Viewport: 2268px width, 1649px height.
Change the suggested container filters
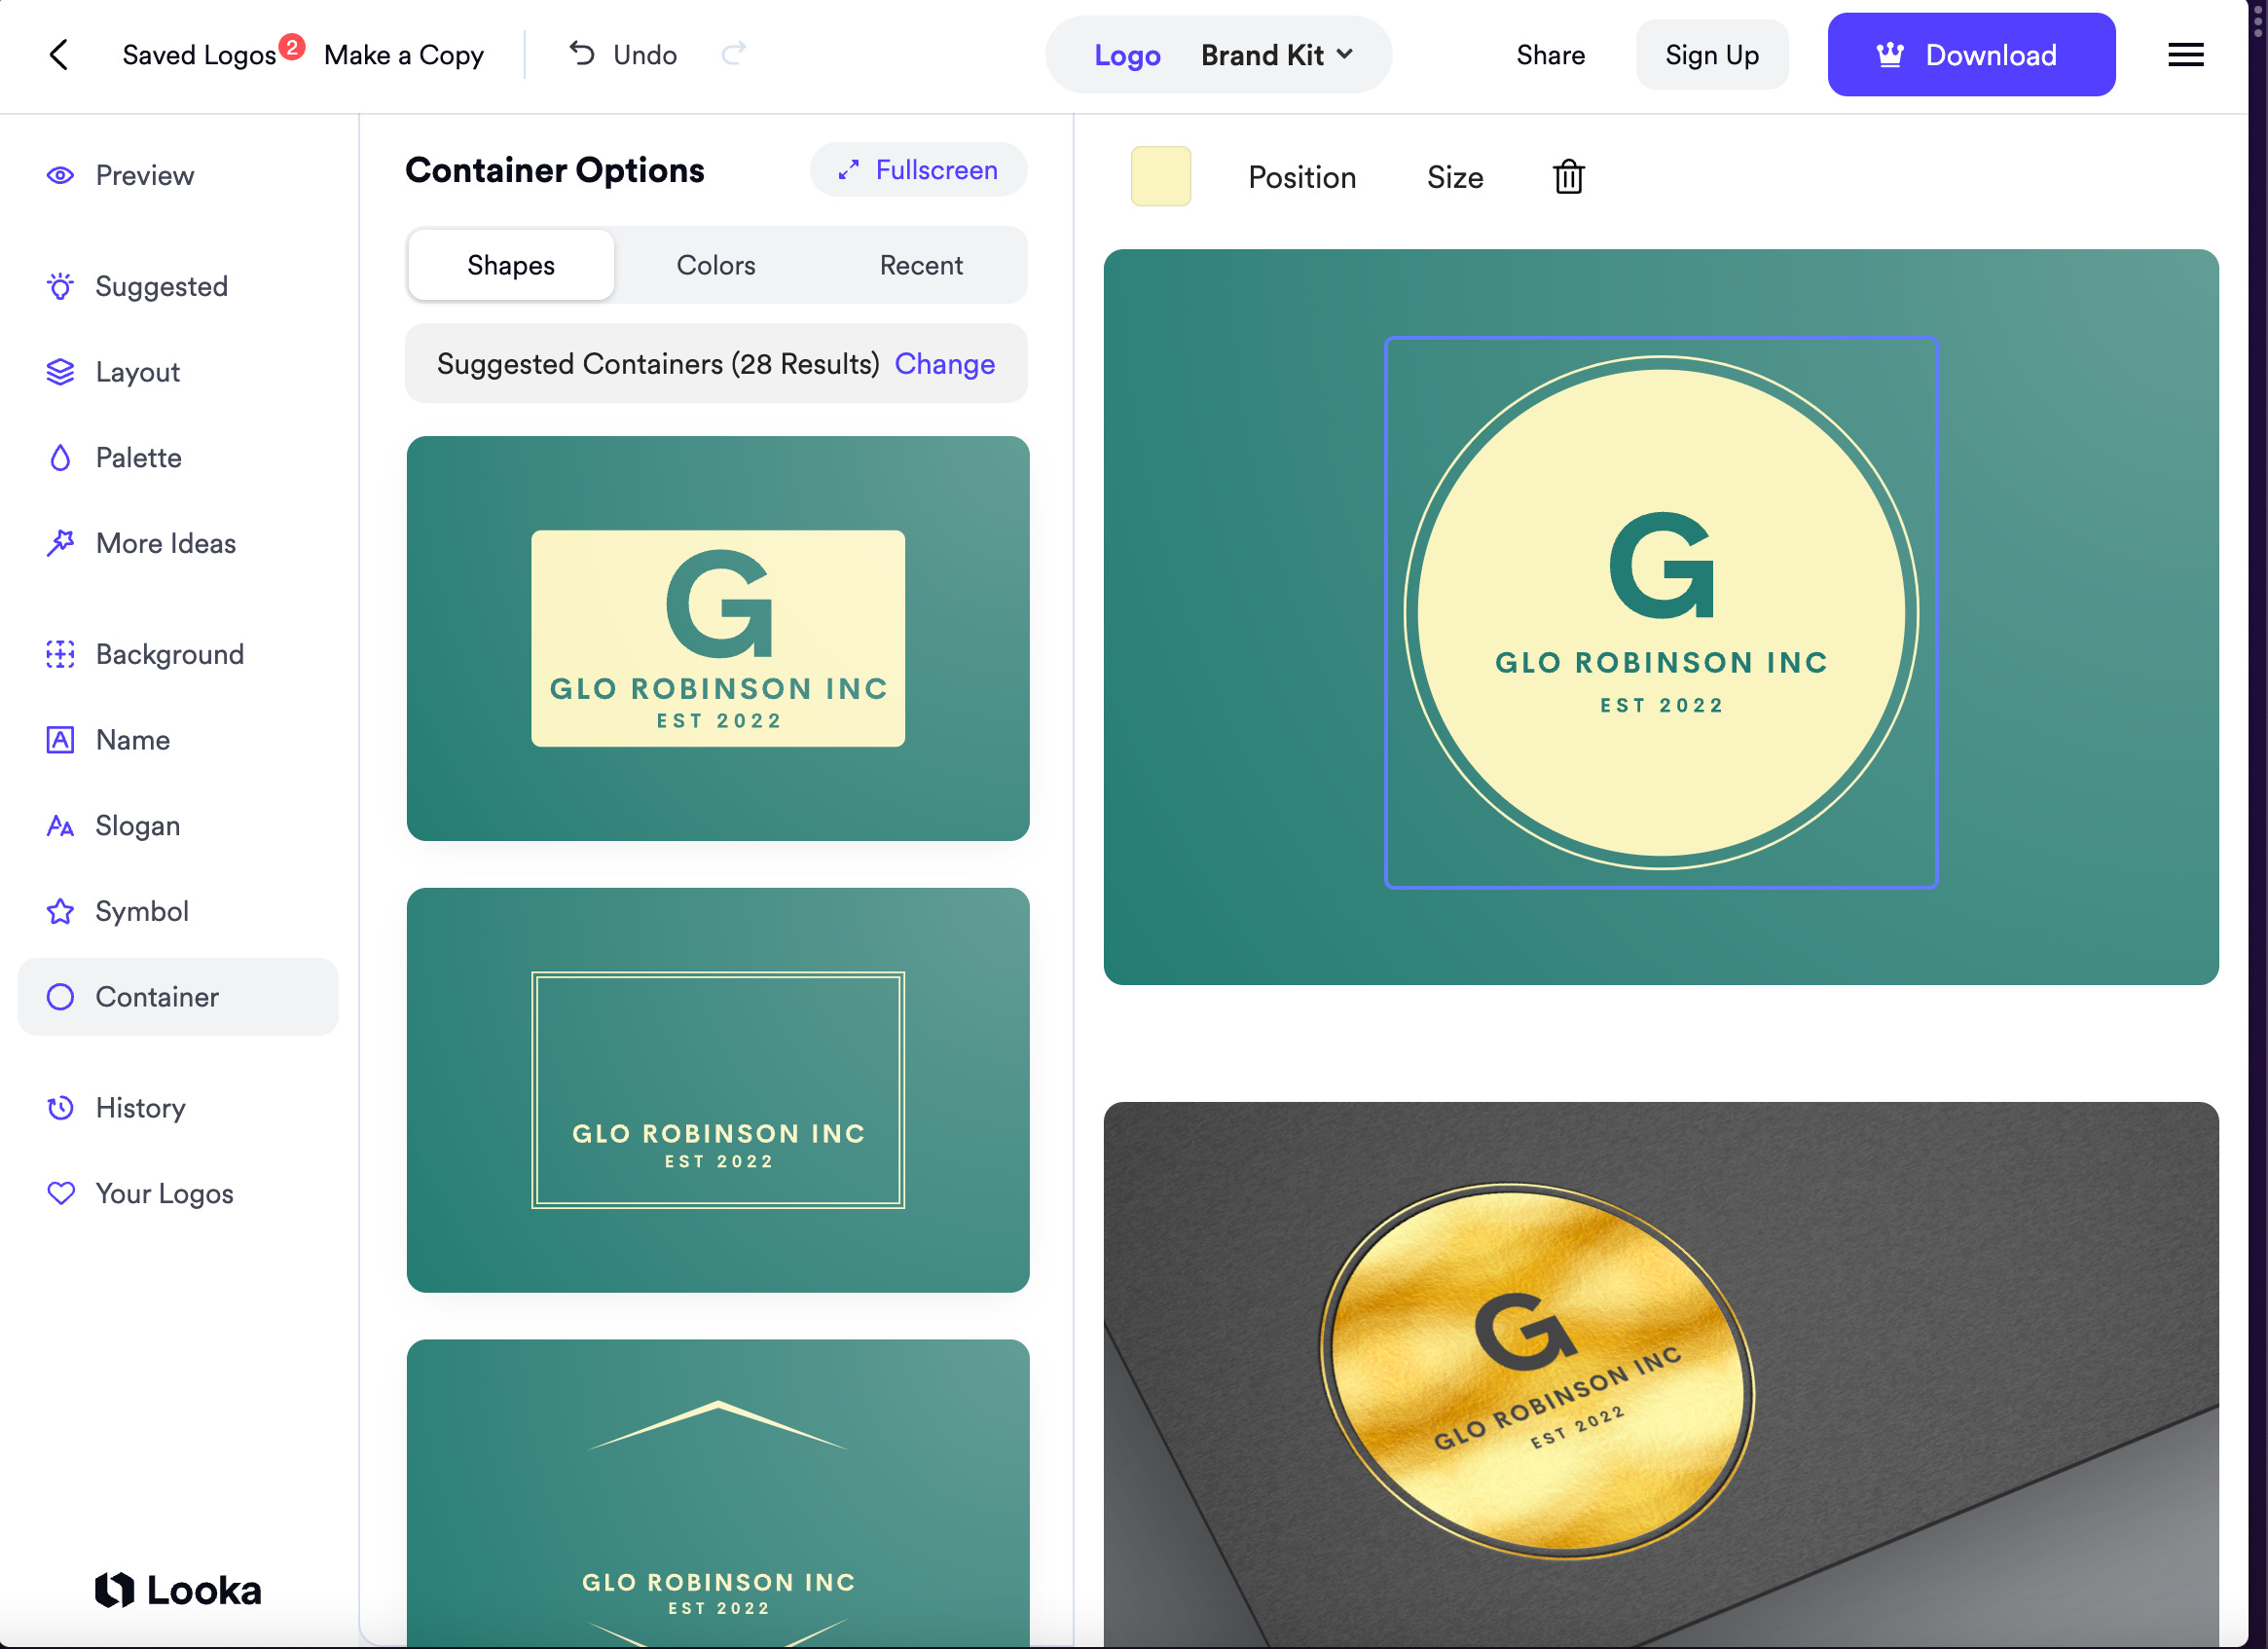coord(944,364)
